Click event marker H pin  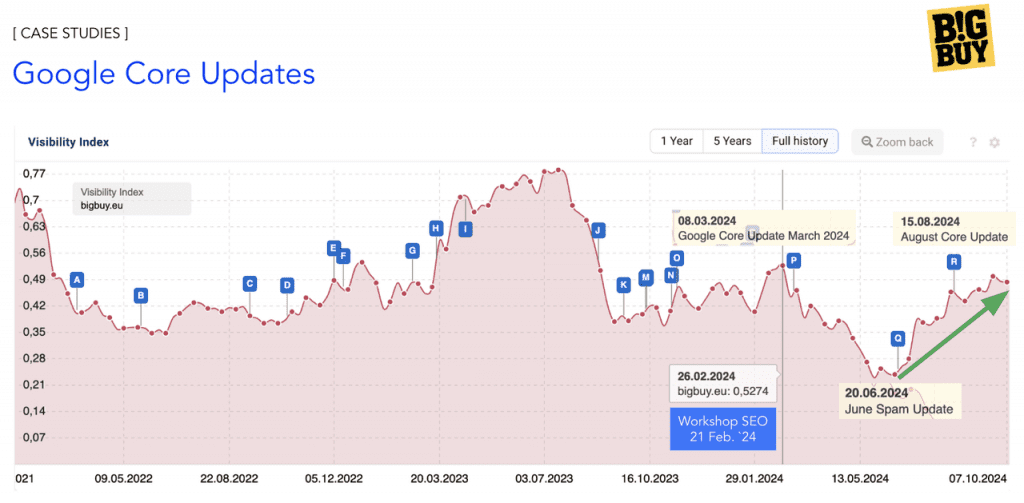tap(436, 228)
